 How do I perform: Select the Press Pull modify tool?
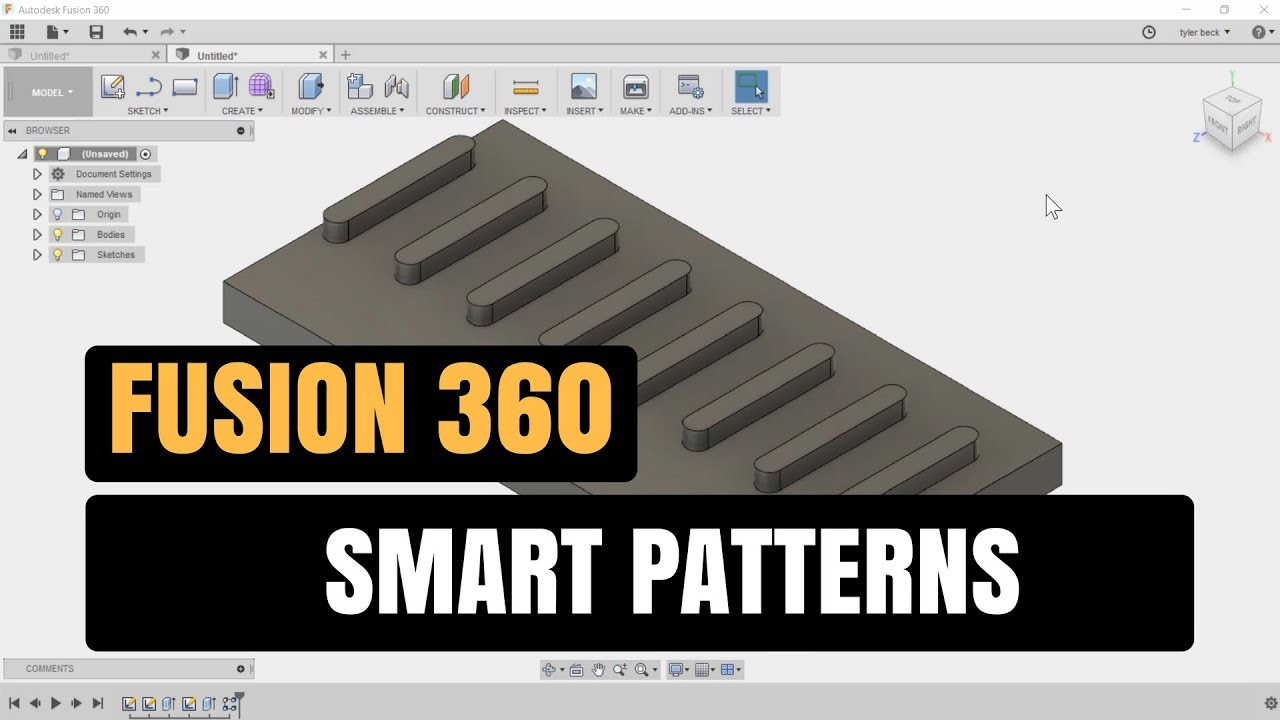311,87
